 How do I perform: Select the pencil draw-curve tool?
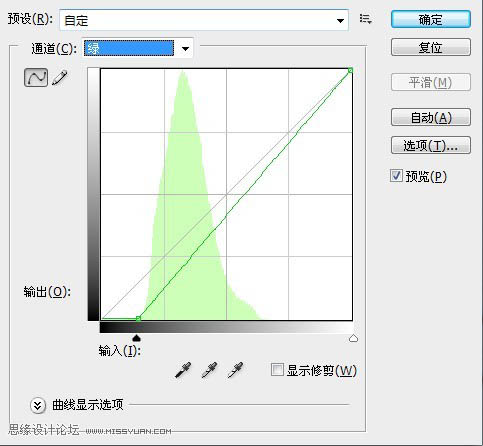pos(60,78)
